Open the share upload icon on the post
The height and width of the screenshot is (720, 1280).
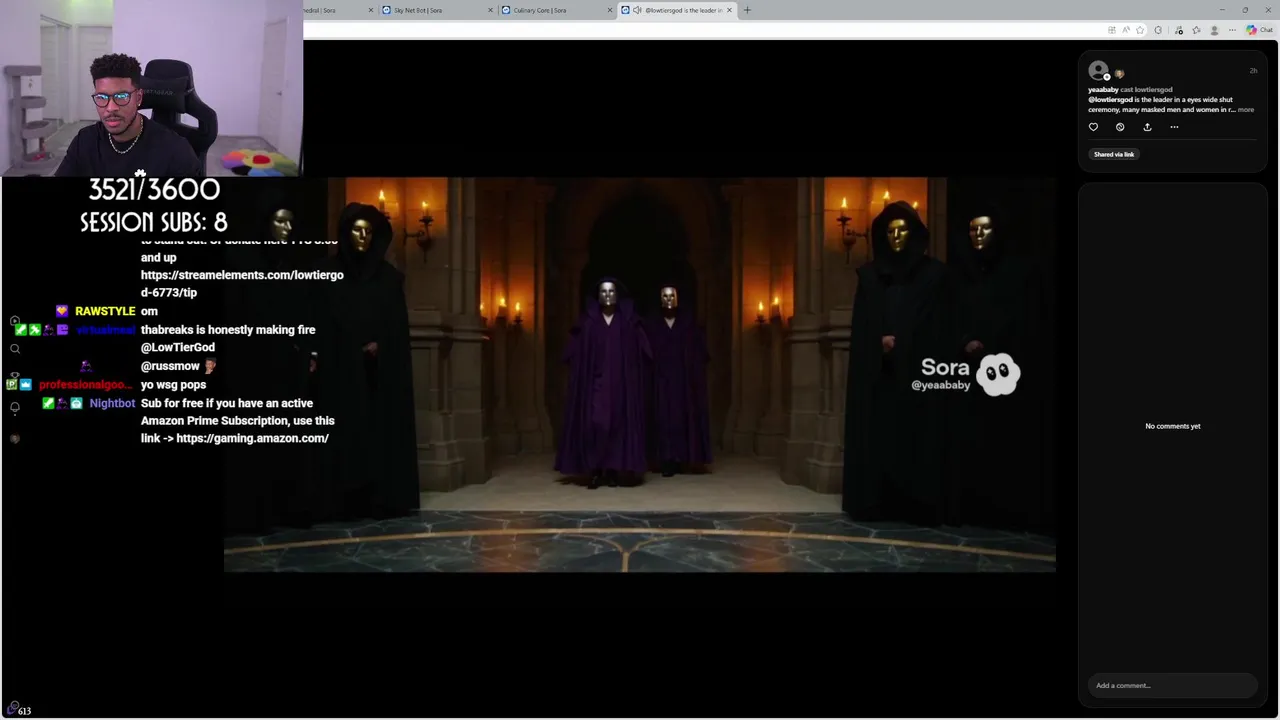(1147, 127)
